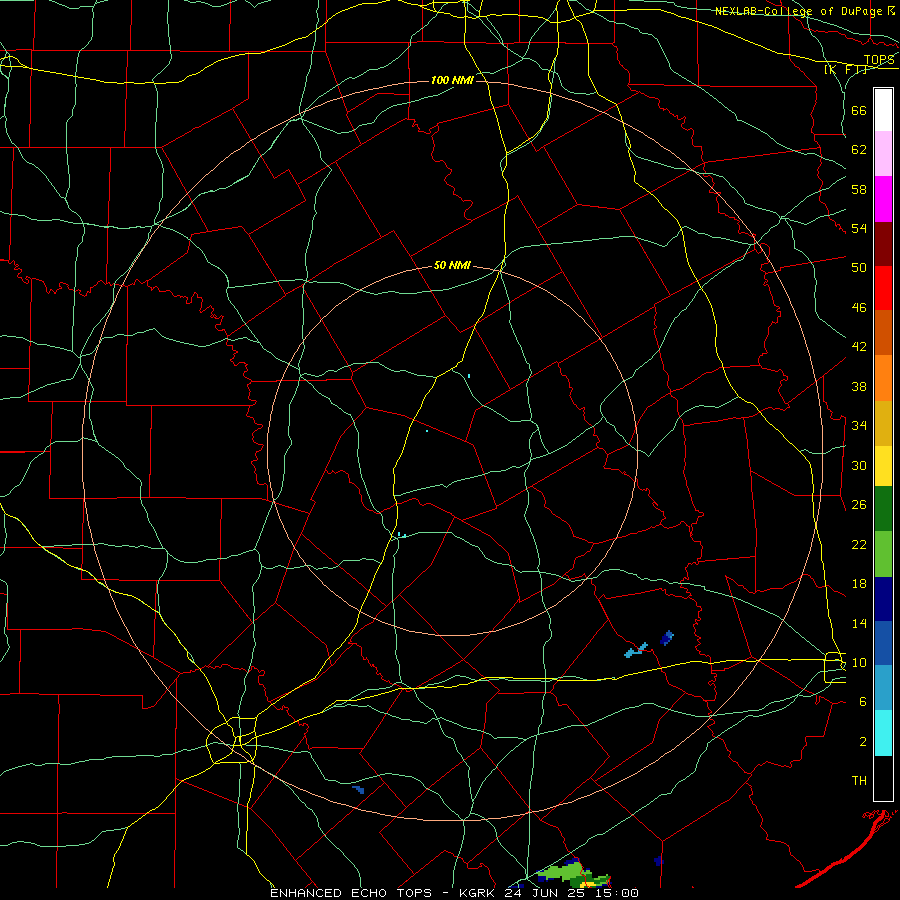Click the 6 legend value
The height and width of the screenshot is (900, 900).
[863, 701]
